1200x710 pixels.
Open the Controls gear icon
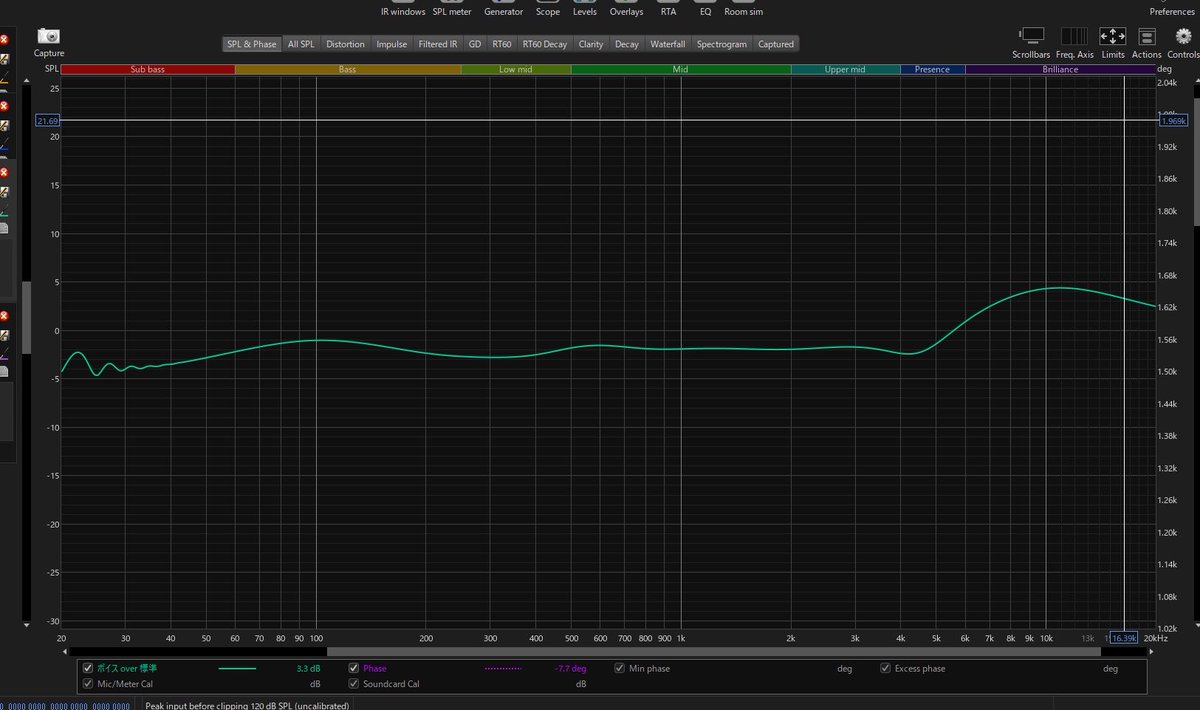[1183, 36]
